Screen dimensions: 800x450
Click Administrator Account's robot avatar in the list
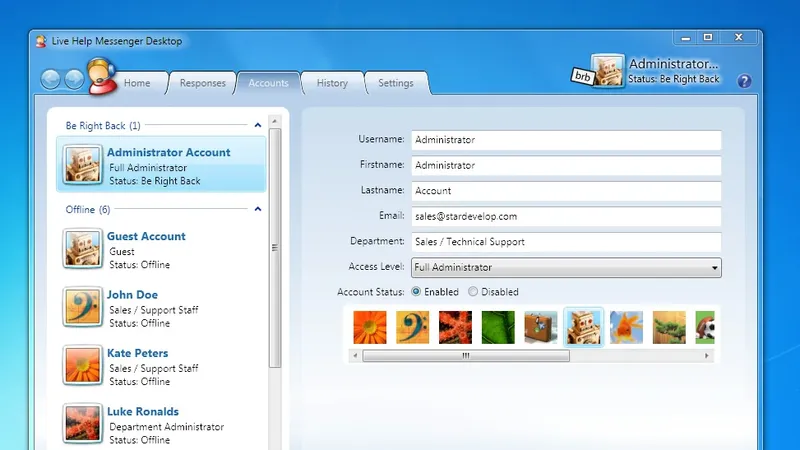(82, 164)
